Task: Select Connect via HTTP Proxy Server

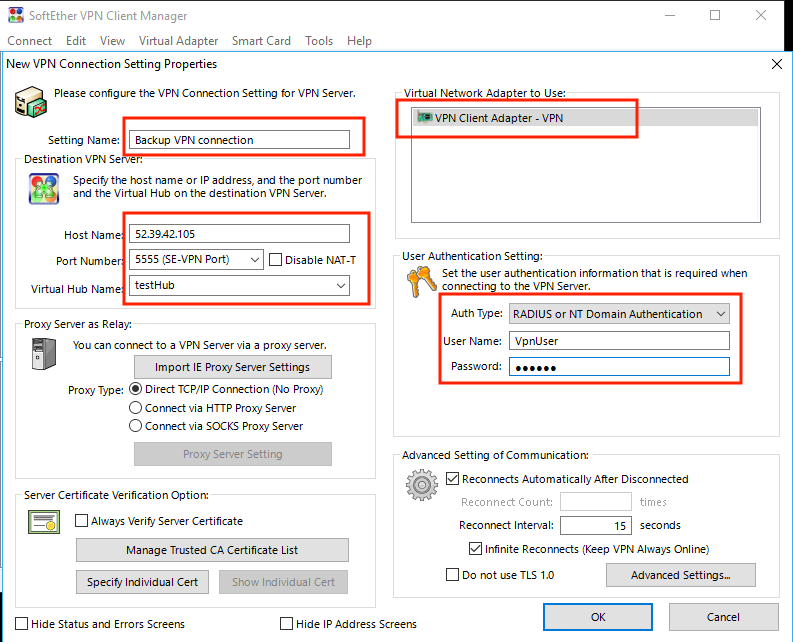Action: [136, 408]
